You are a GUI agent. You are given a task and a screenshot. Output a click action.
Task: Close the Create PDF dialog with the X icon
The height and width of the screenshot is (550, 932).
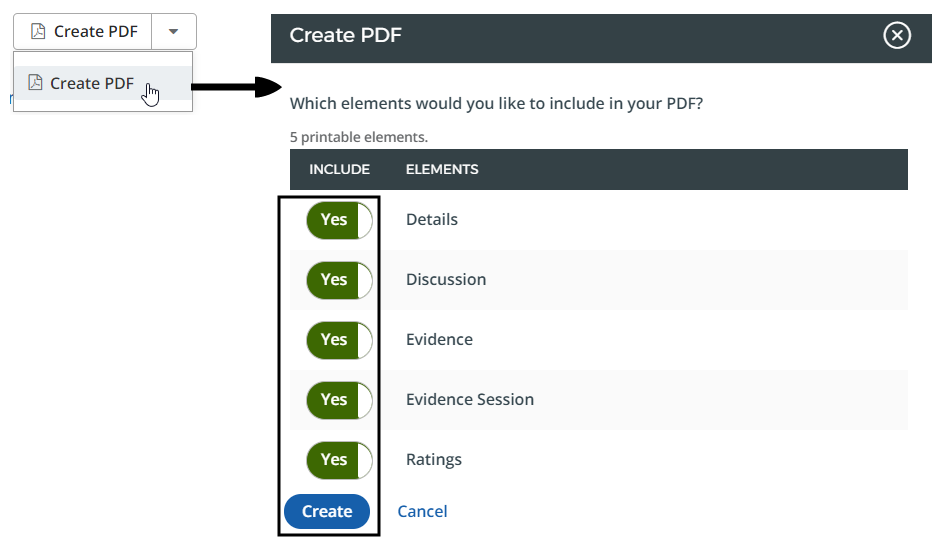(x=897, y=36)
